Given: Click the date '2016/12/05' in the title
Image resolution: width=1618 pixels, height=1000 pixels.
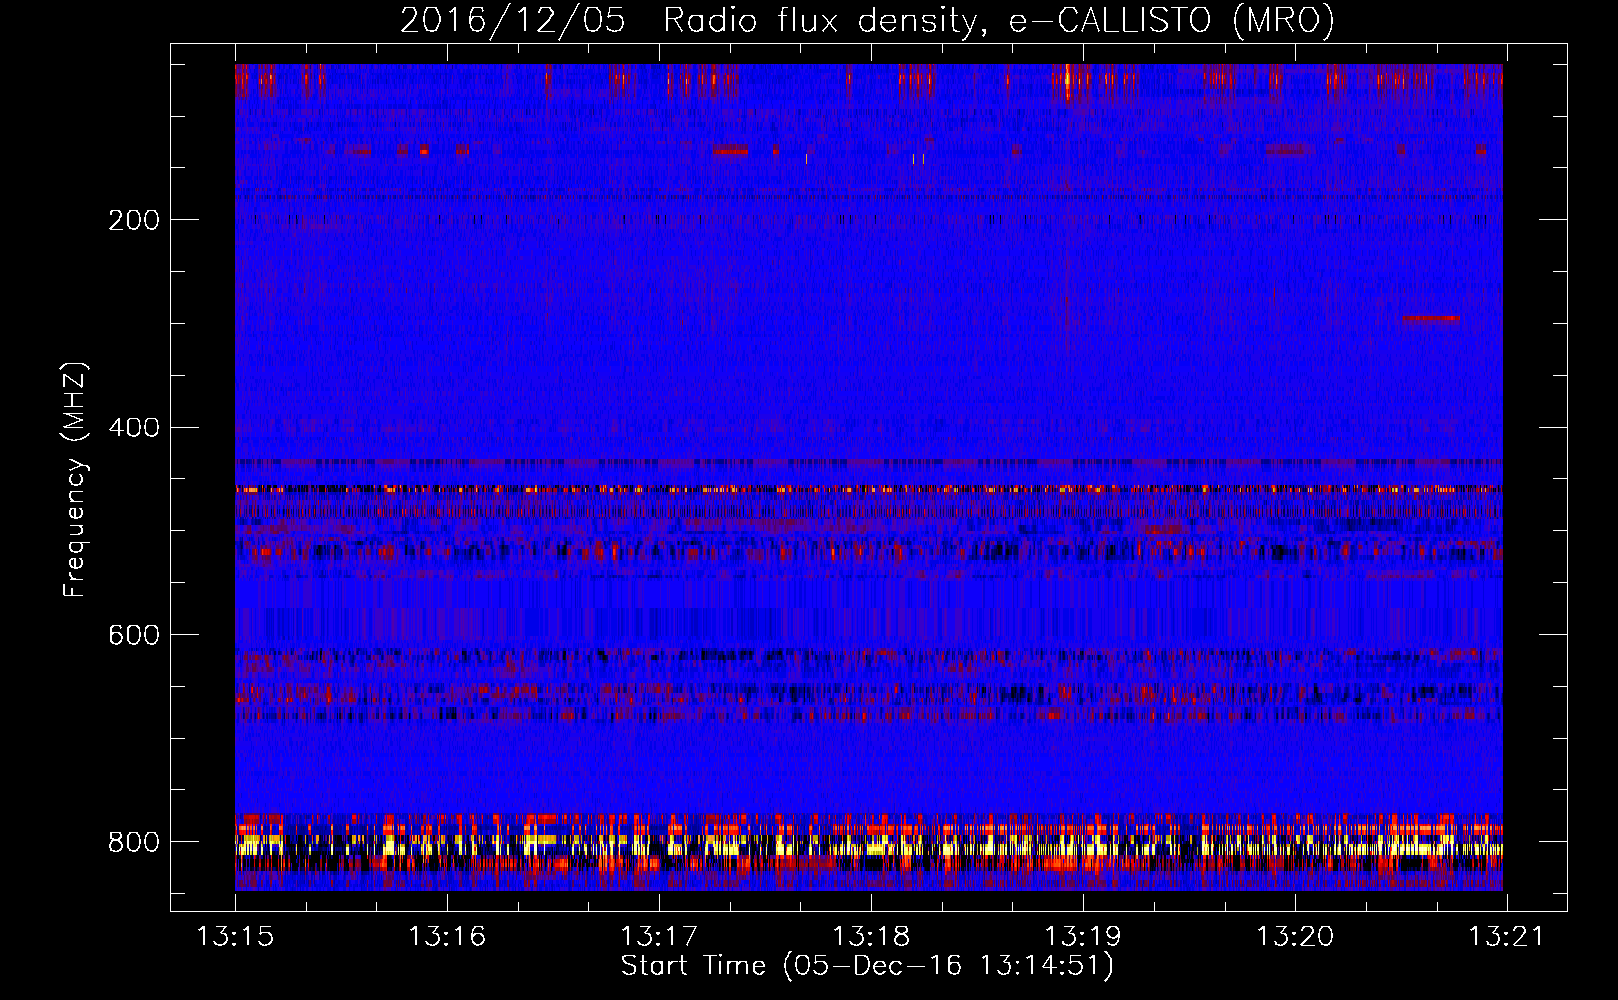Looking at the screenshot, I should click(513, 21).
